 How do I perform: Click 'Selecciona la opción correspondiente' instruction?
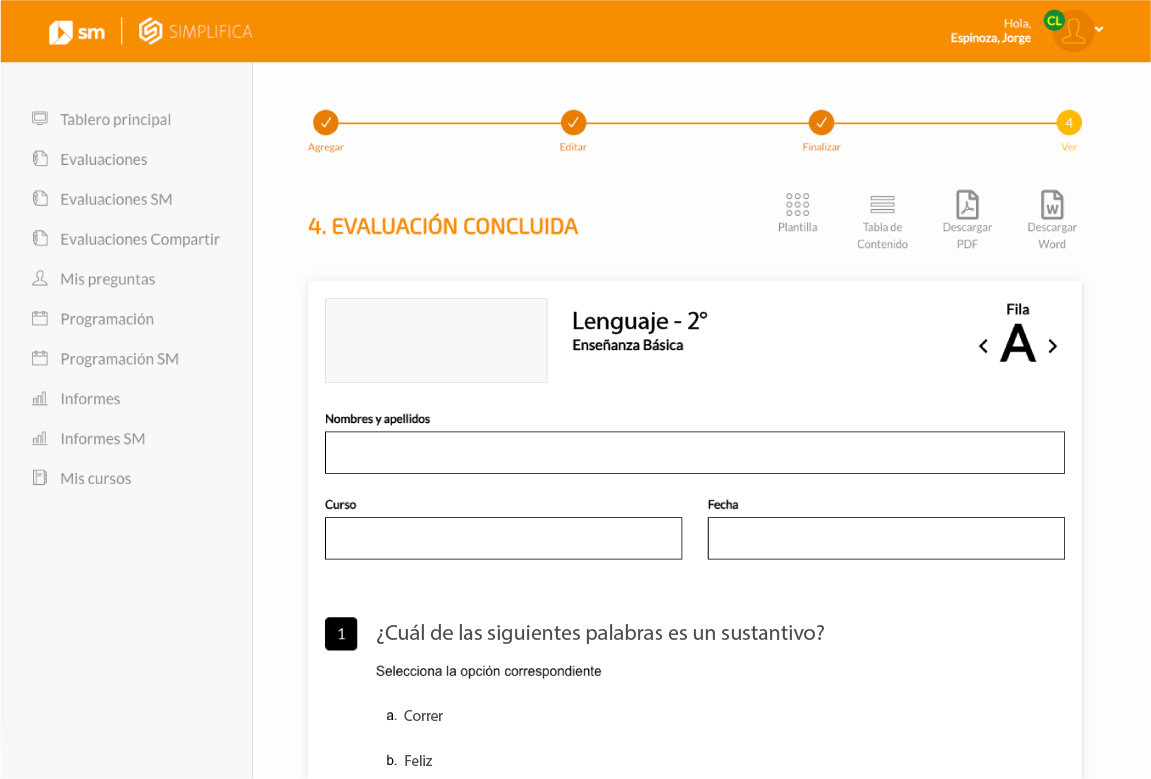tap(489, 671)
